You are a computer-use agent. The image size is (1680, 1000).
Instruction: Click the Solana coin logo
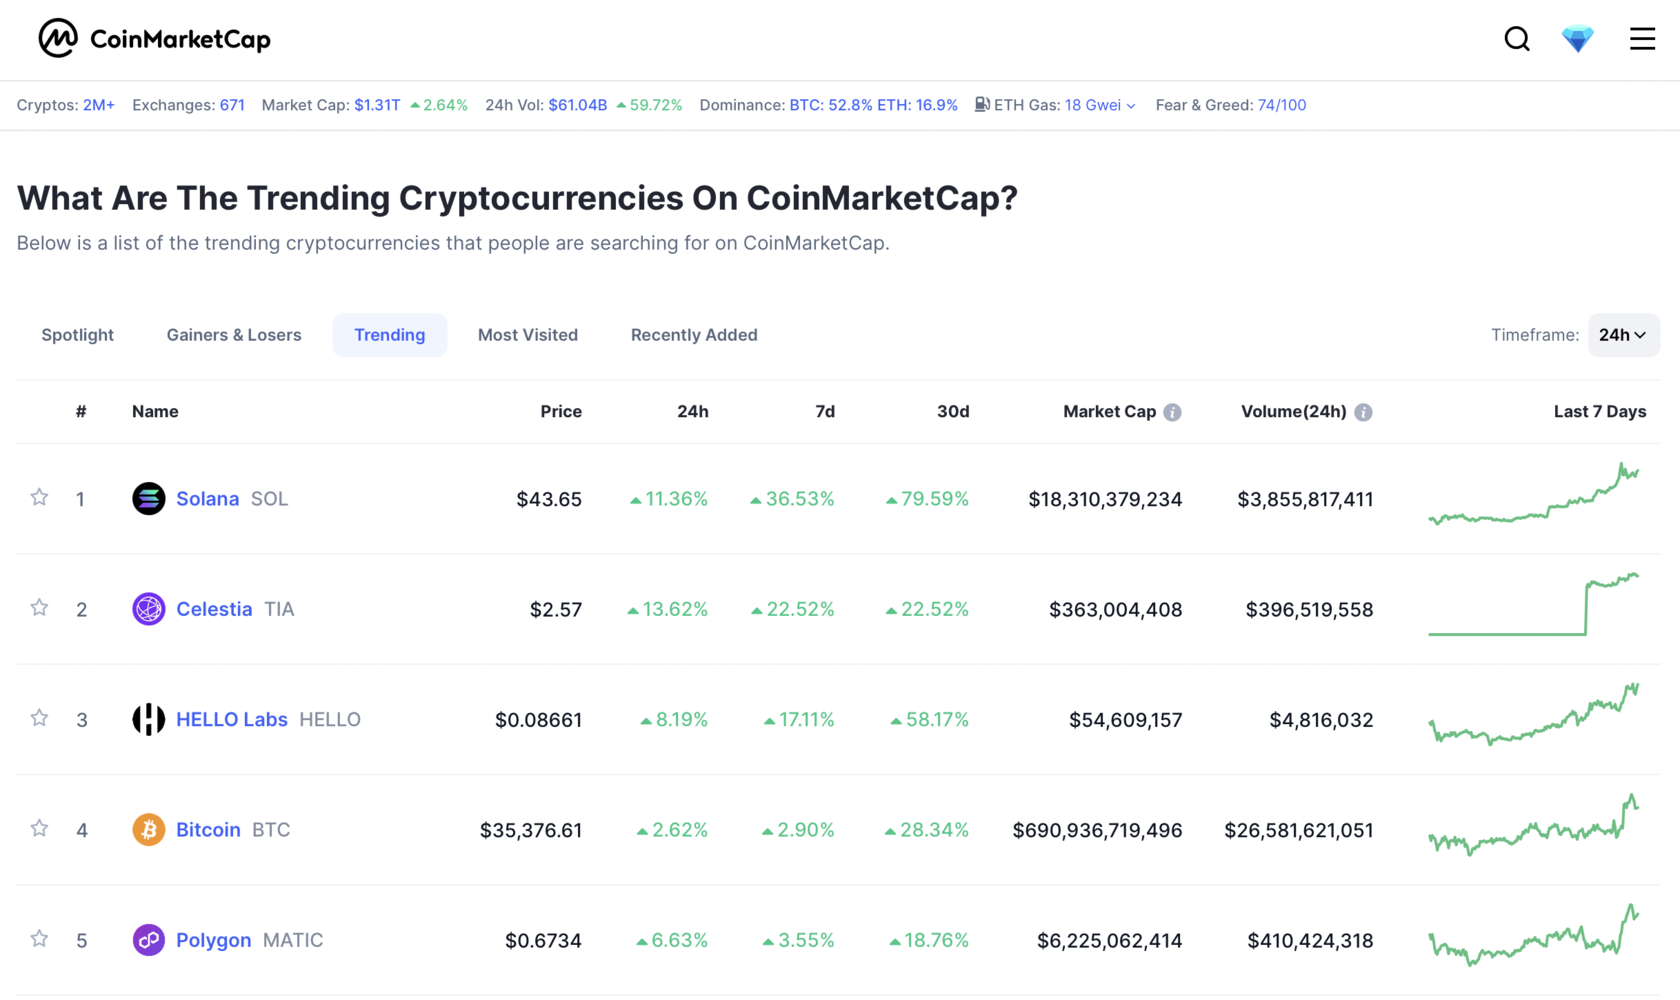point(148,498)
